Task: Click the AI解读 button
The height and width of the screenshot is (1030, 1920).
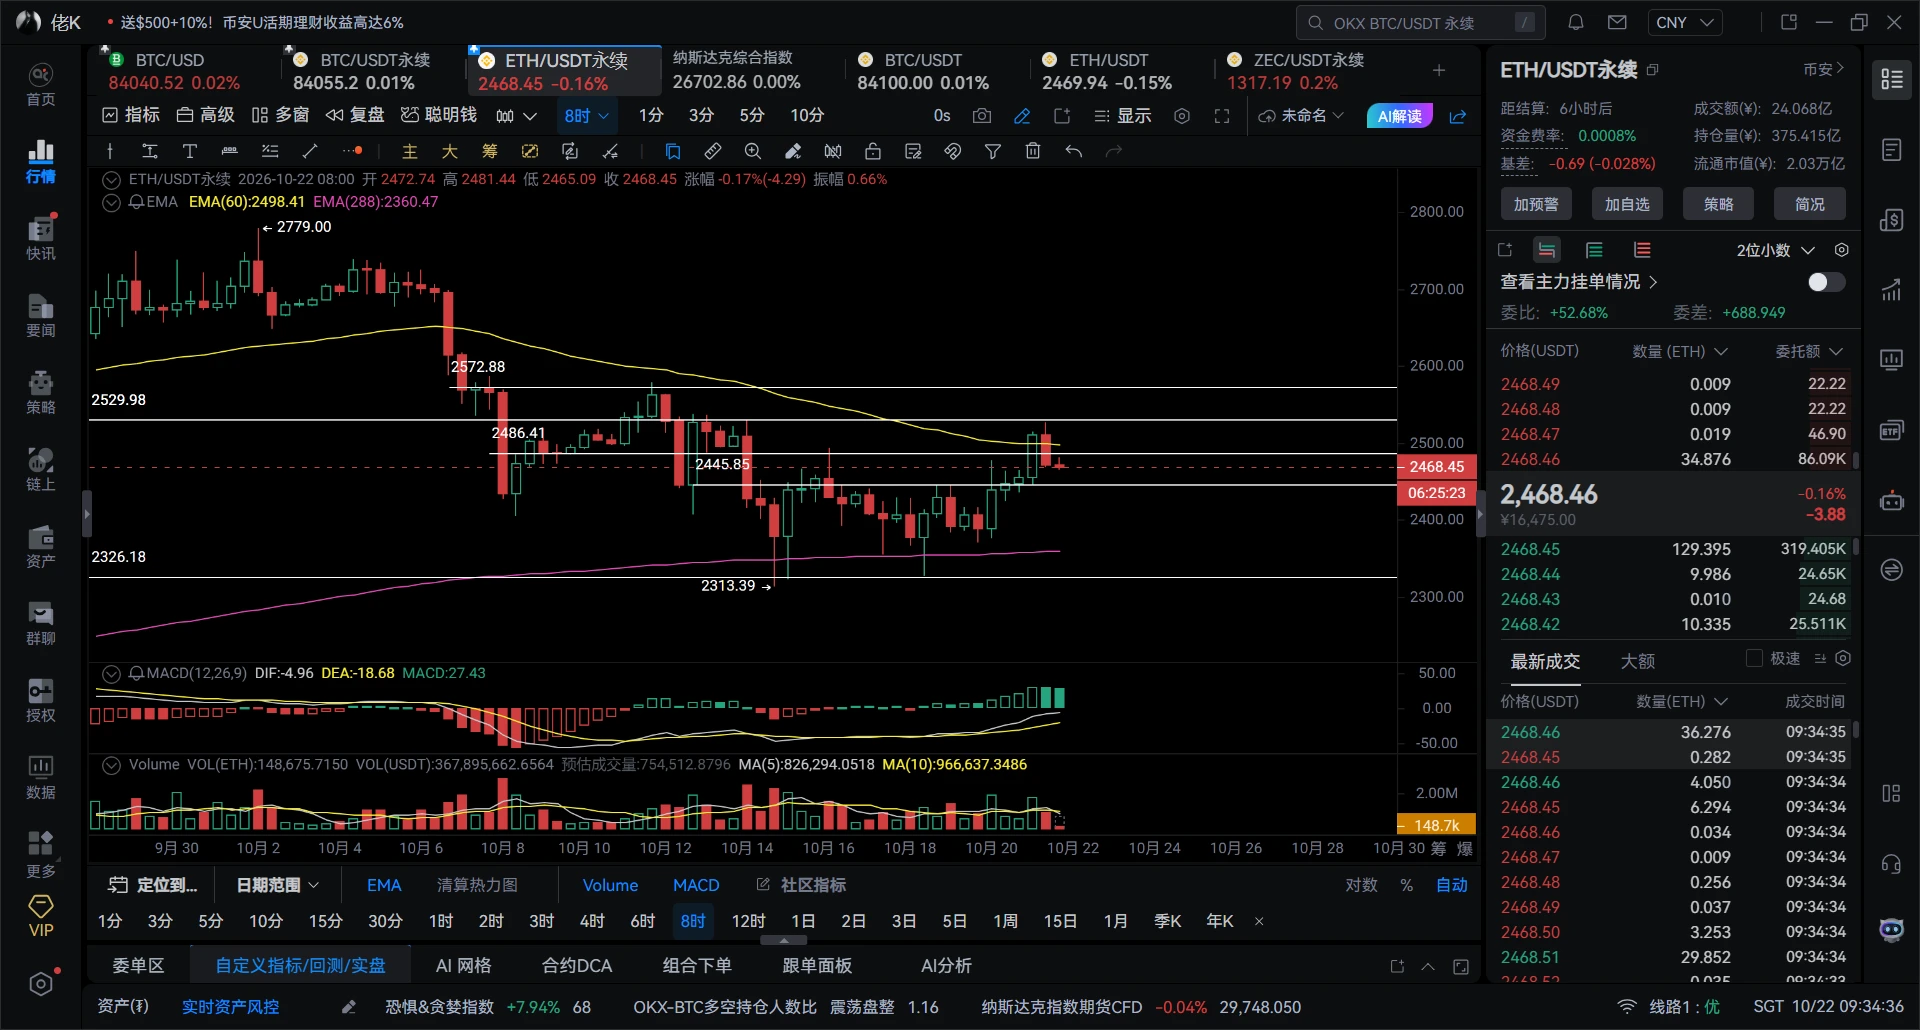Action: point(1400,116)
